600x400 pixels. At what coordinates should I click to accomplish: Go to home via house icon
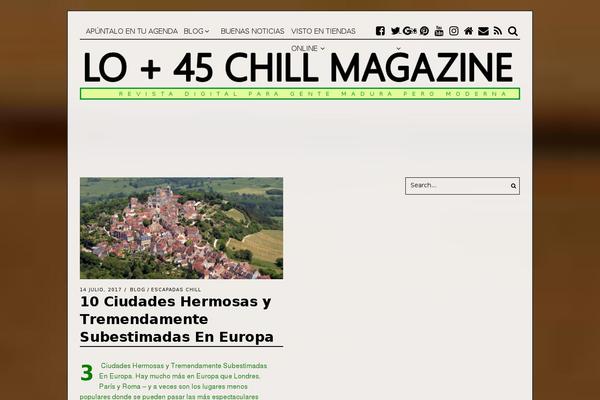coord(468,31)
